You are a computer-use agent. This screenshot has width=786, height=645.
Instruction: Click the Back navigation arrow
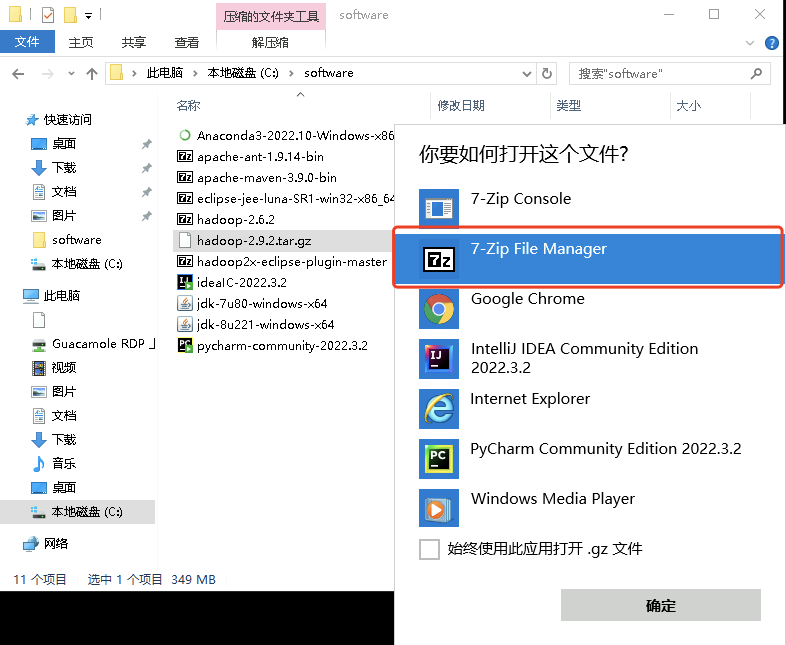pos(18,74)
